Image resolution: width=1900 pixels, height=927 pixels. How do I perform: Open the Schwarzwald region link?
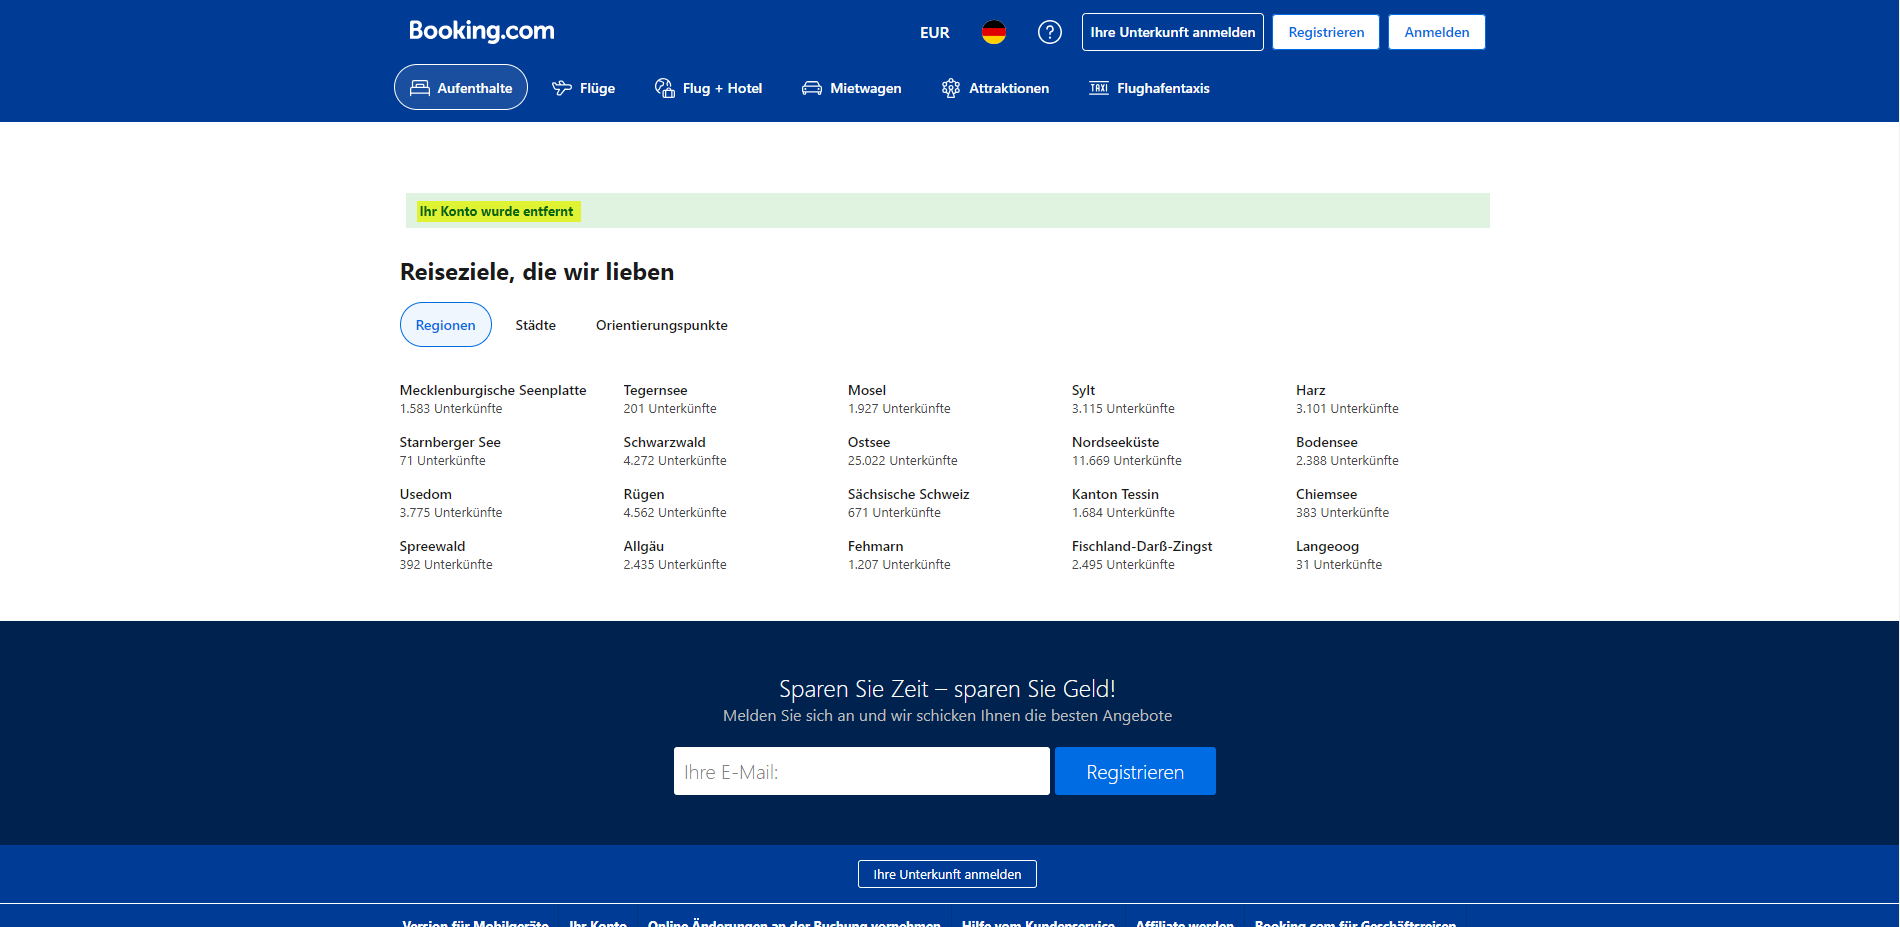point(664,442)
